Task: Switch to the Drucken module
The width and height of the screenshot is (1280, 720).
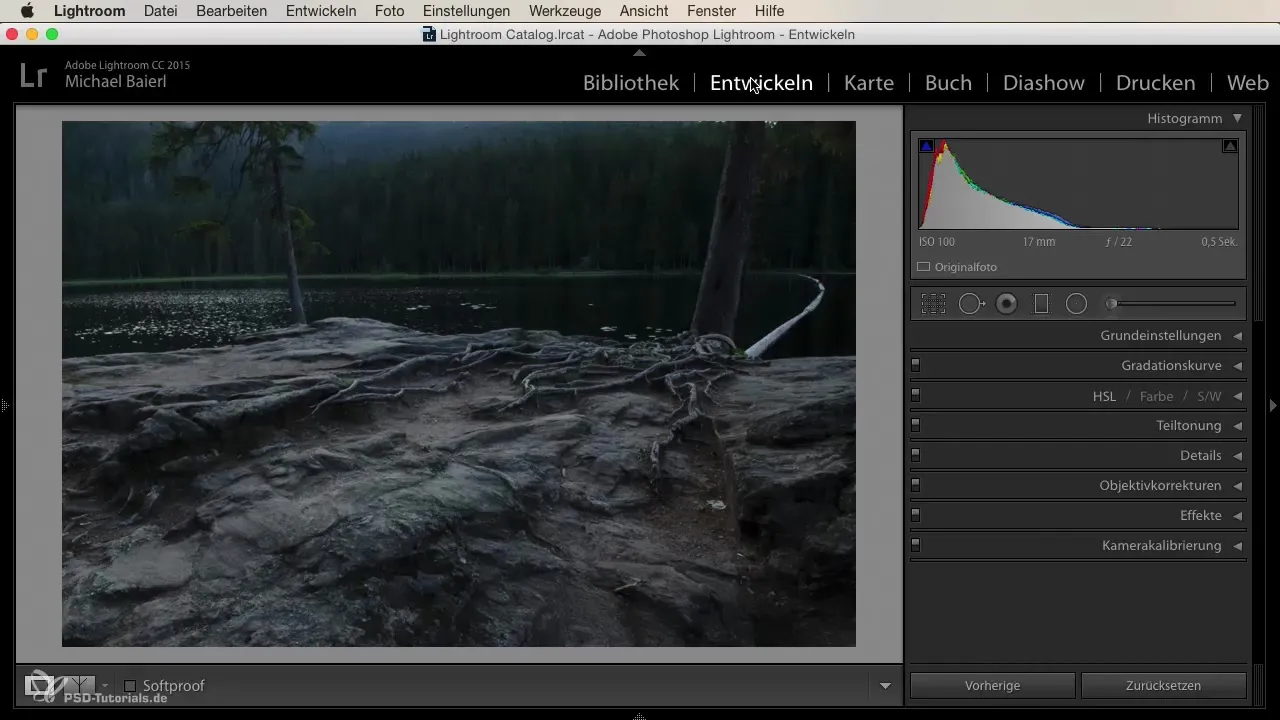Action: (x=1156, y=83)
